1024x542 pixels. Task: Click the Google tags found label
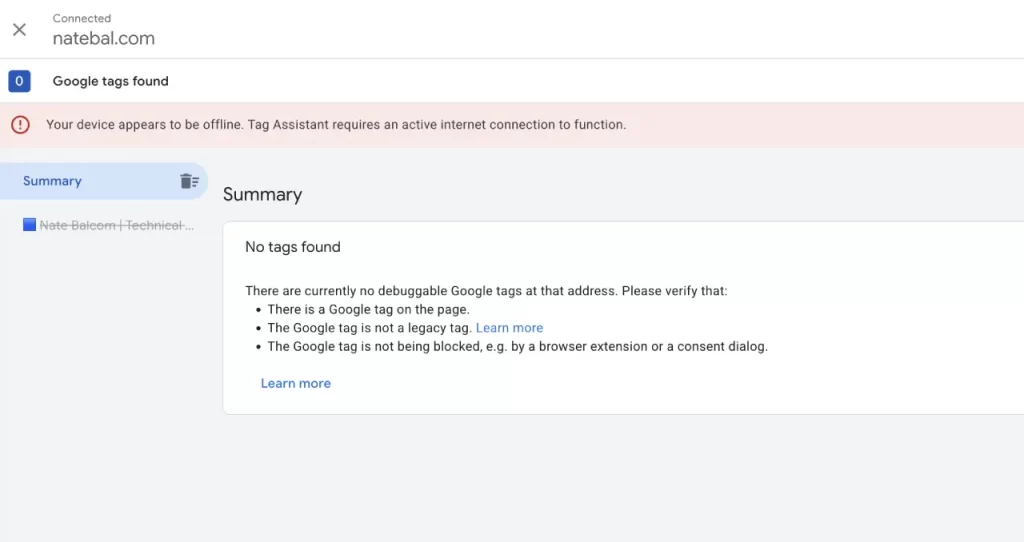110,81
